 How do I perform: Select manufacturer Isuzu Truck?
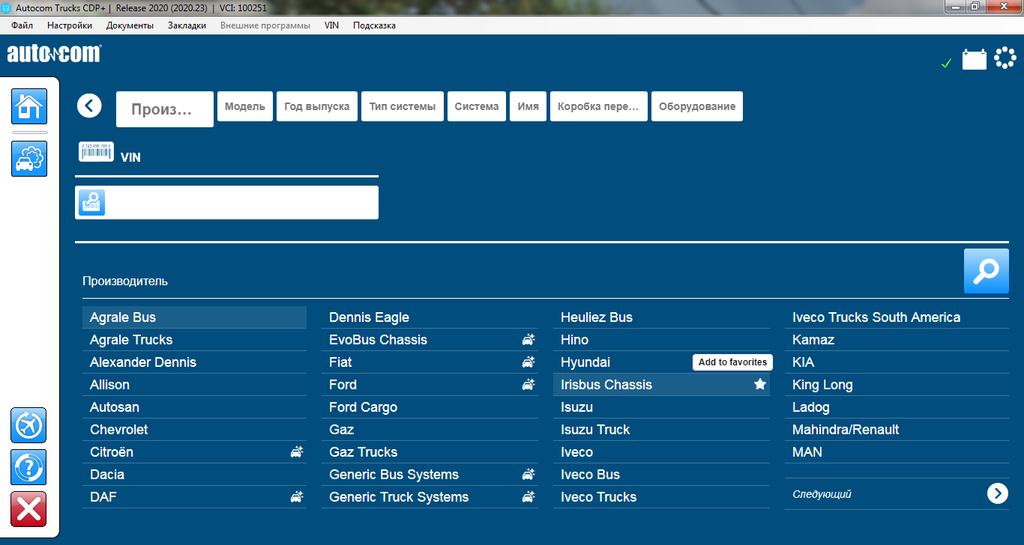[x=662, y=429]
